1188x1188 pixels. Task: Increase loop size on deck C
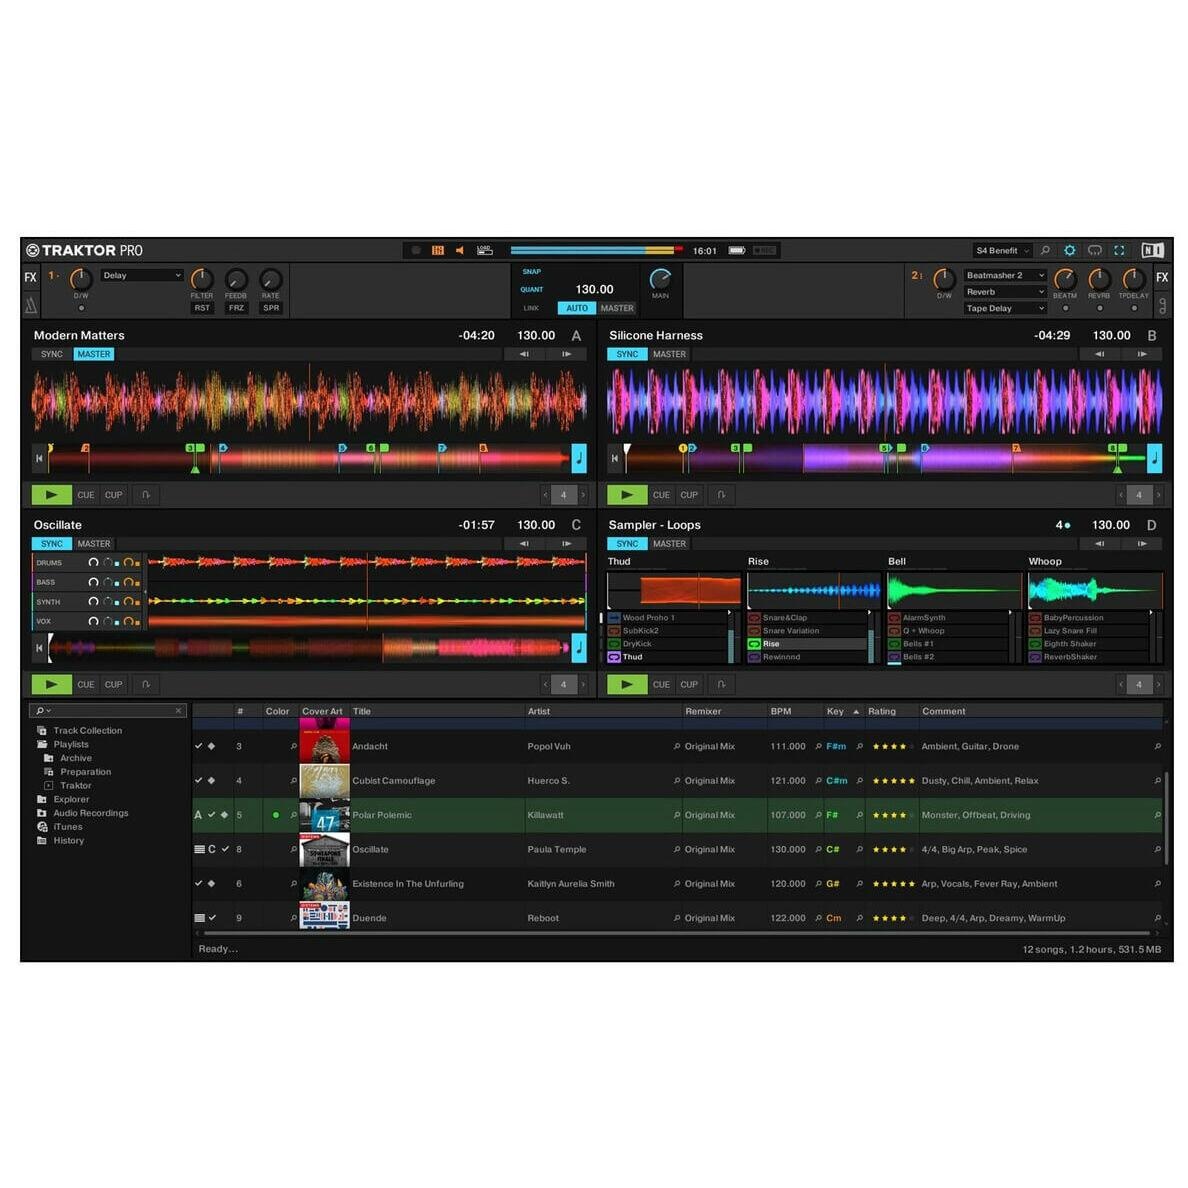[x=583, y=684]
